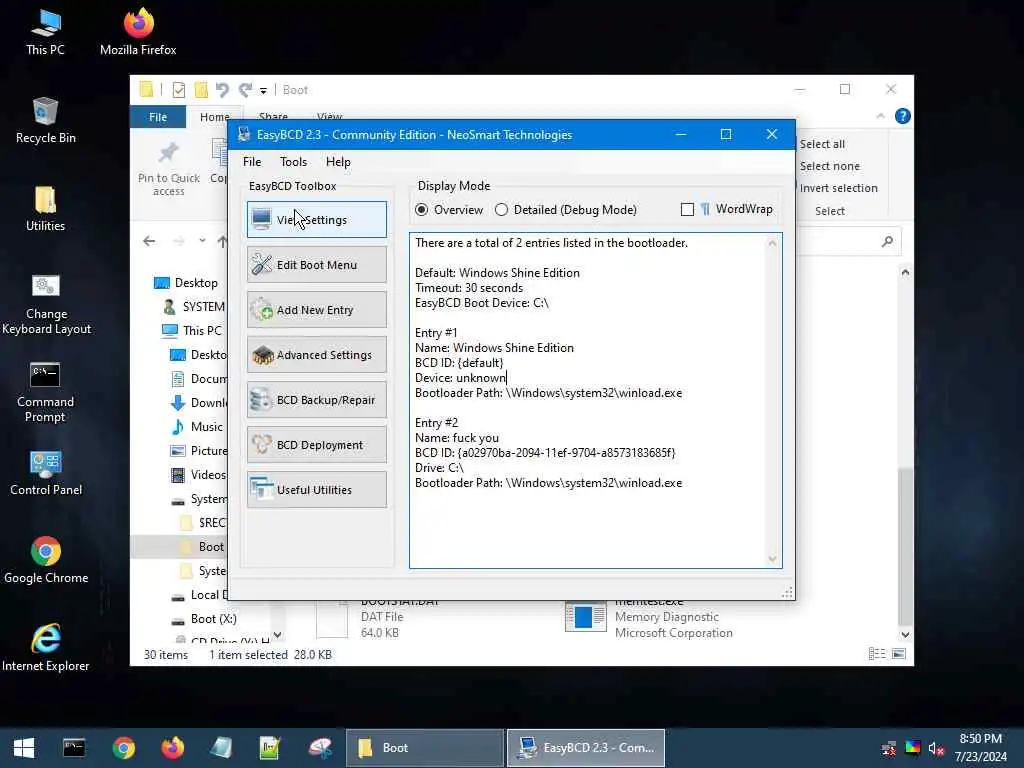Select Desktop in Explorer navigation tree
Screen dimensions: 1024x768
[187, 283]
